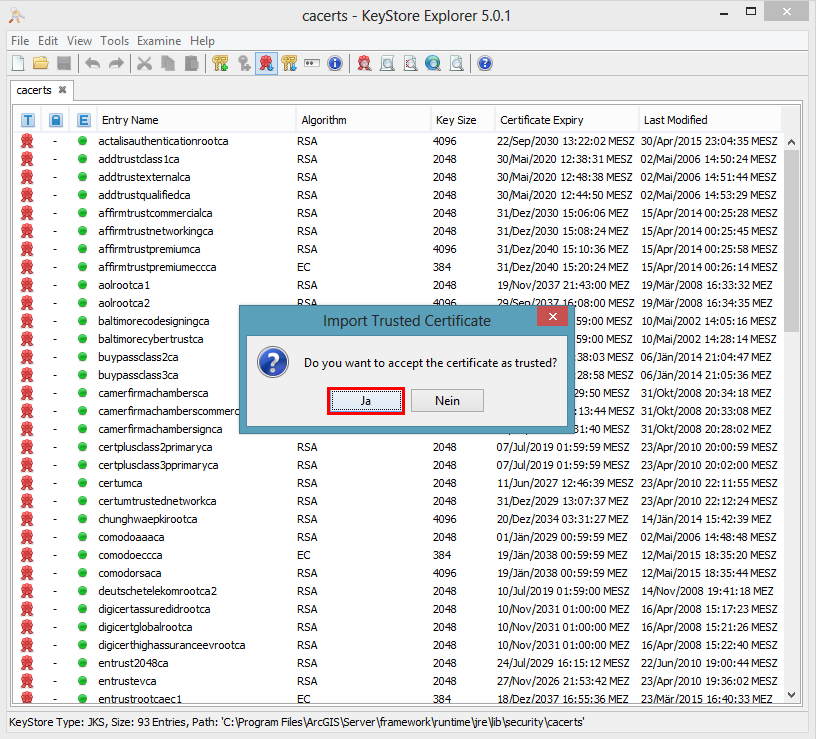Select the Cut toolbar icon
The width and height of the screenshot is (816, 739).
point(143,63)
